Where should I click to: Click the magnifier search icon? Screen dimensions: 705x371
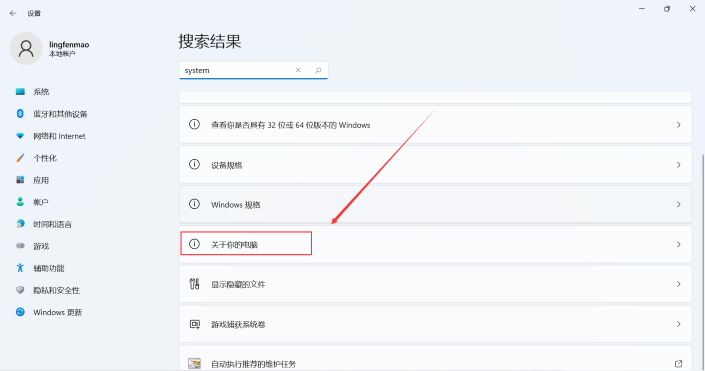pos(318,70)
